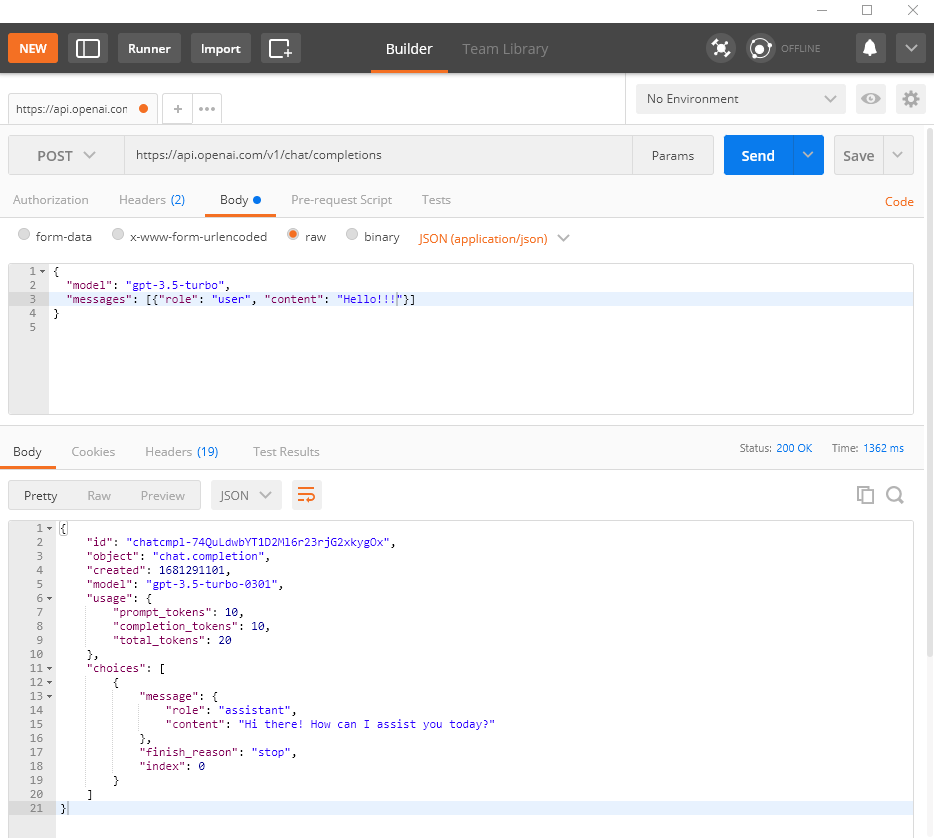Open the Runner
Viewport: 934px width, 838px height.
(149, 48)
